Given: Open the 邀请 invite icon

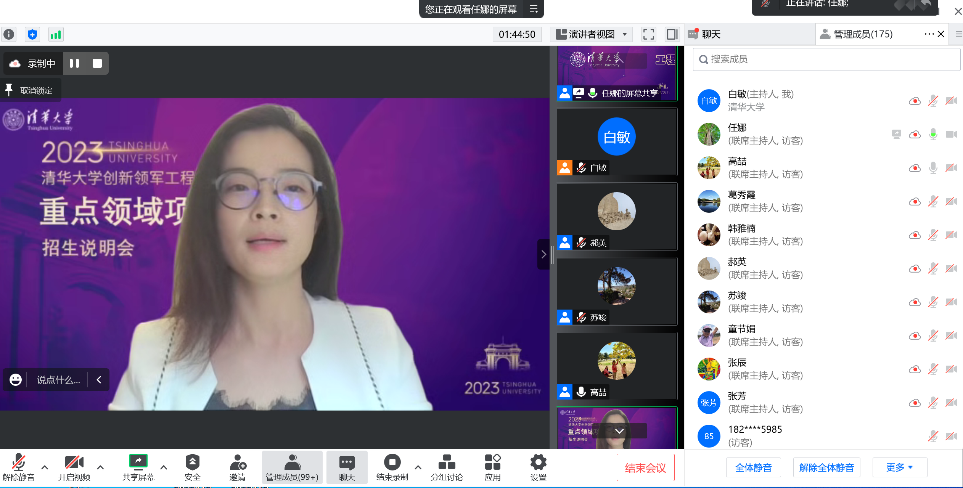Looking at the screenshot, I should tap(238, 467).
